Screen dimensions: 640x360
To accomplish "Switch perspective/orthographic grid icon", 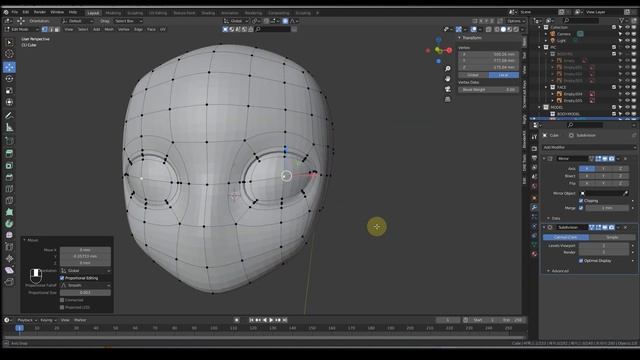I will 448,99.
